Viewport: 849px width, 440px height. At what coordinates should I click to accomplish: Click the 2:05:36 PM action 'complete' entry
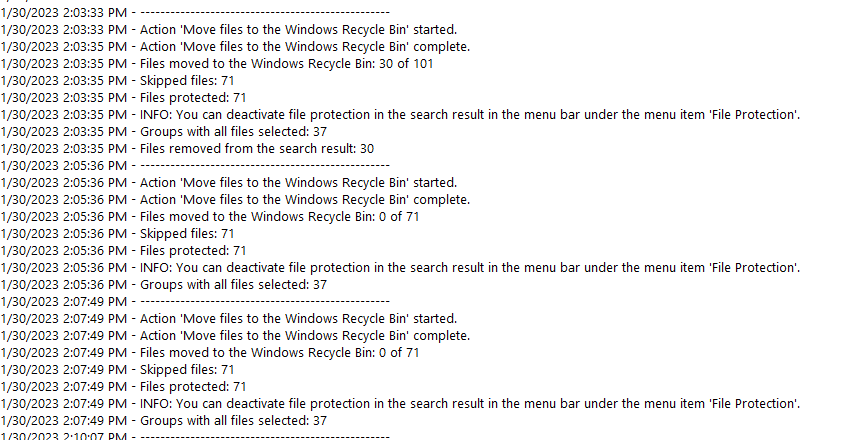tap(235, 199)
